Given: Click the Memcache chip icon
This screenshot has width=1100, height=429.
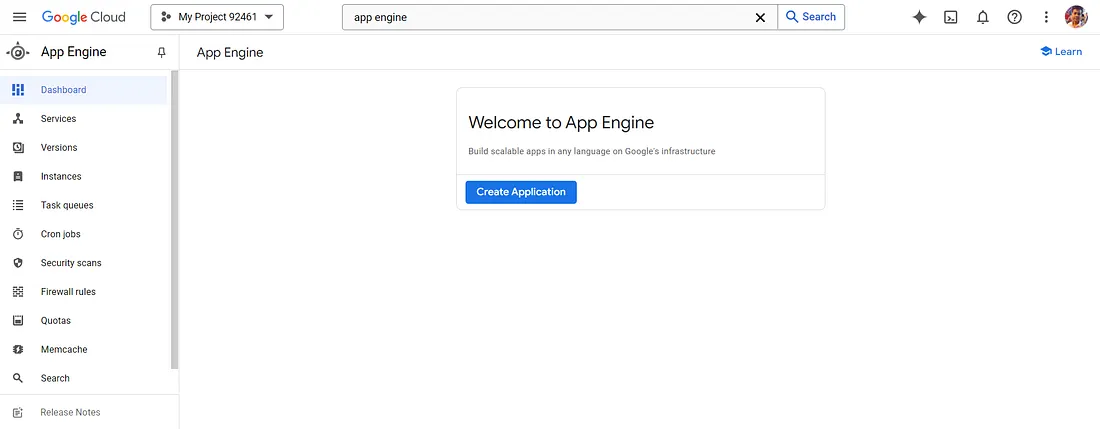Looking at the screenshot, I should click(18, 349).
